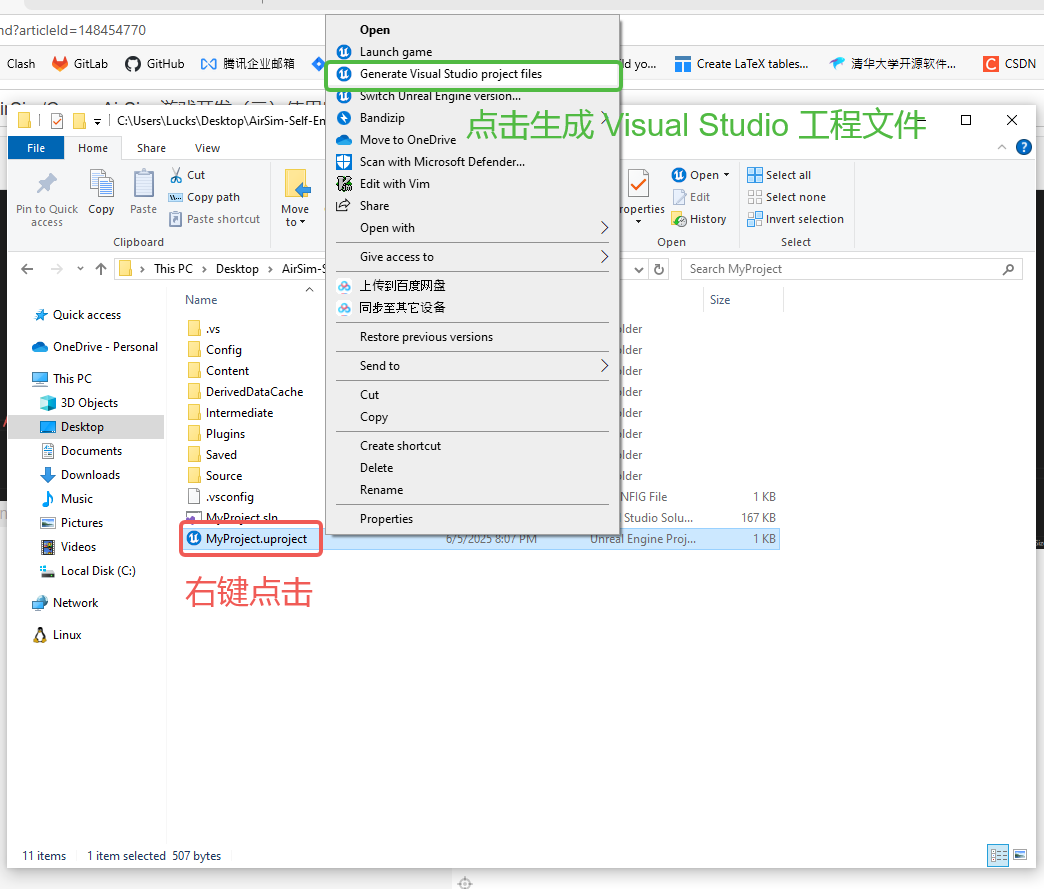
Task: Click the Select none button
Action: [786, 197]
